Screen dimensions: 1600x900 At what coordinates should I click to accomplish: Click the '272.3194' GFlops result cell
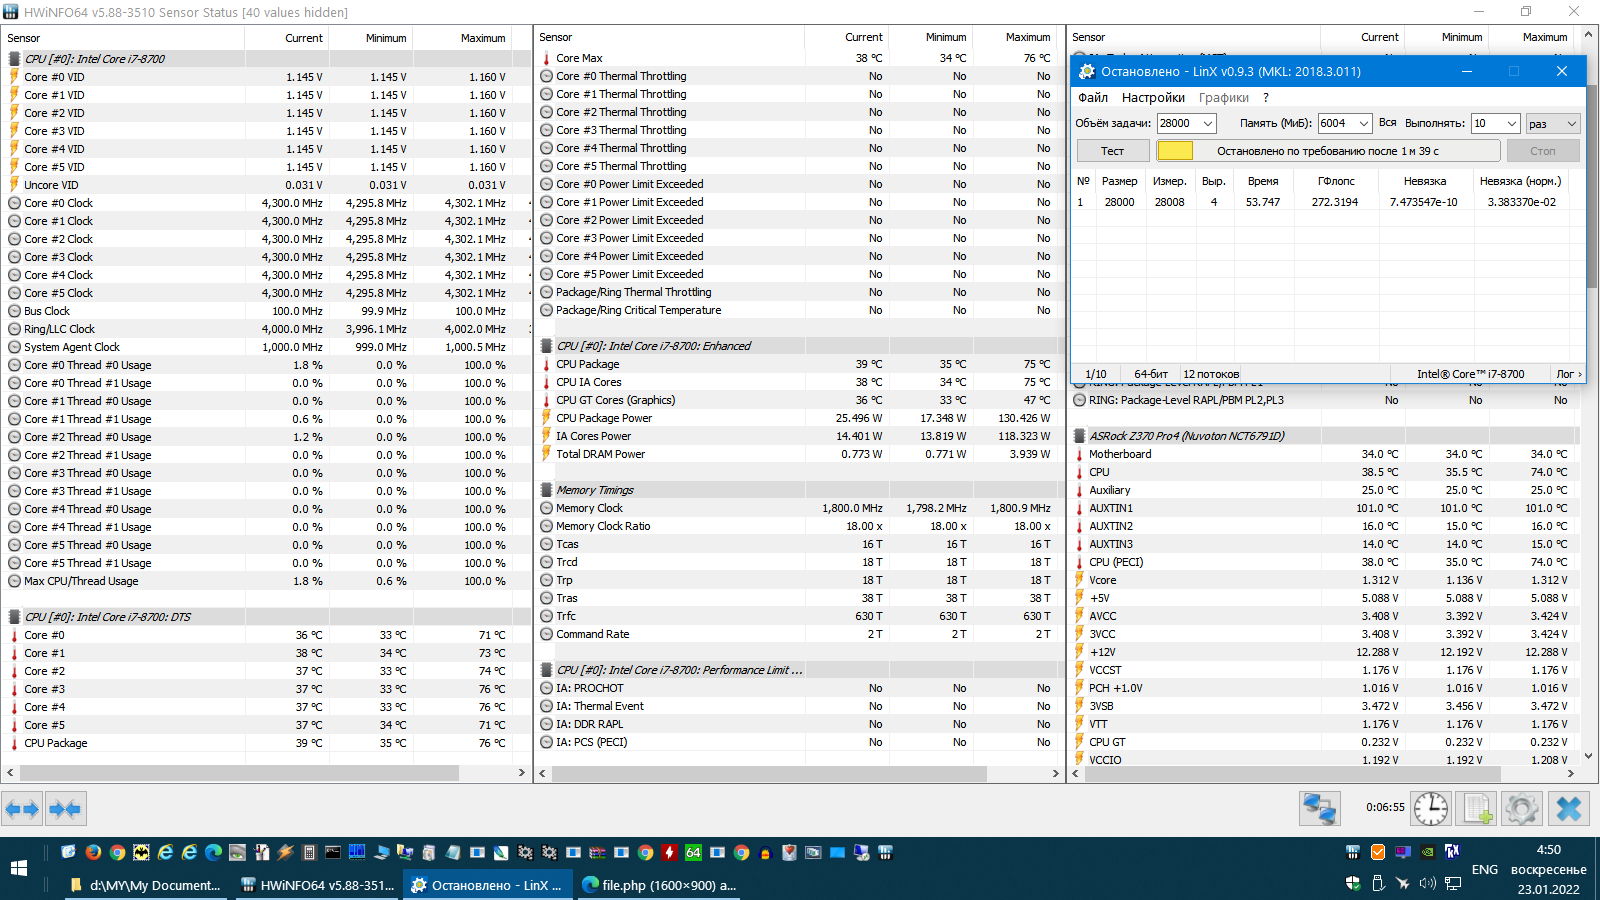point(1335,202)
